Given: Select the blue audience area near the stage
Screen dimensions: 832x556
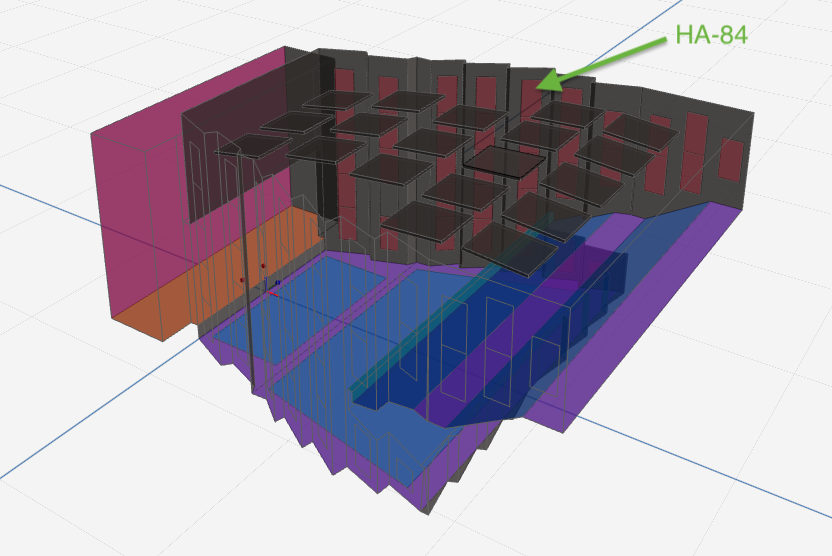Looking at the screenshot, I should coord(300,330).
